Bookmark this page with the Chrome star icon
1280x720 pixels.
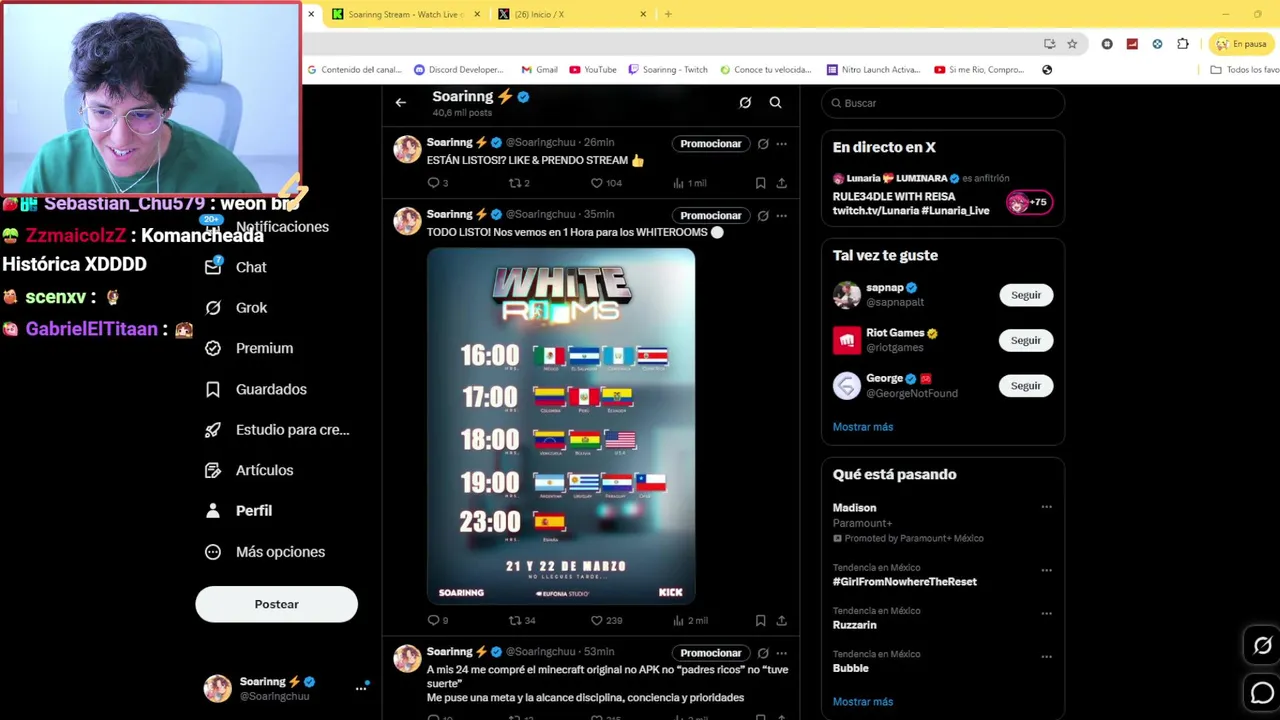tap(1072, 44)
